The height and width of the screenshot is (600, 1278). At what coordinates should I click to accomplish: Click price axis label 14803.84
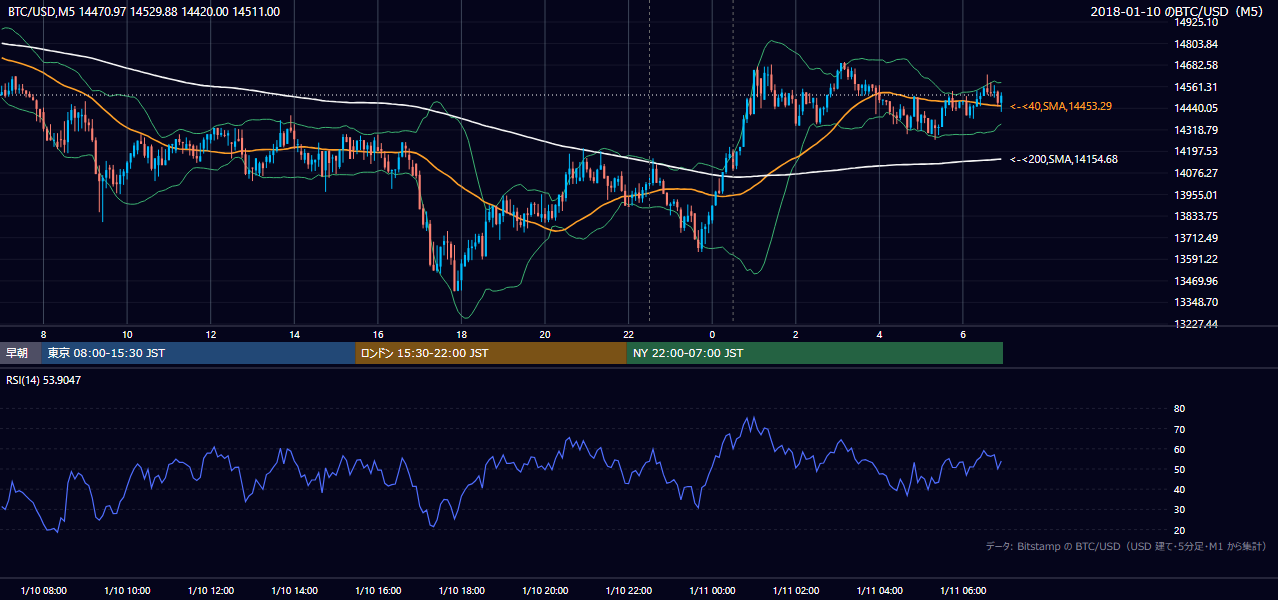pos(1197,44)
